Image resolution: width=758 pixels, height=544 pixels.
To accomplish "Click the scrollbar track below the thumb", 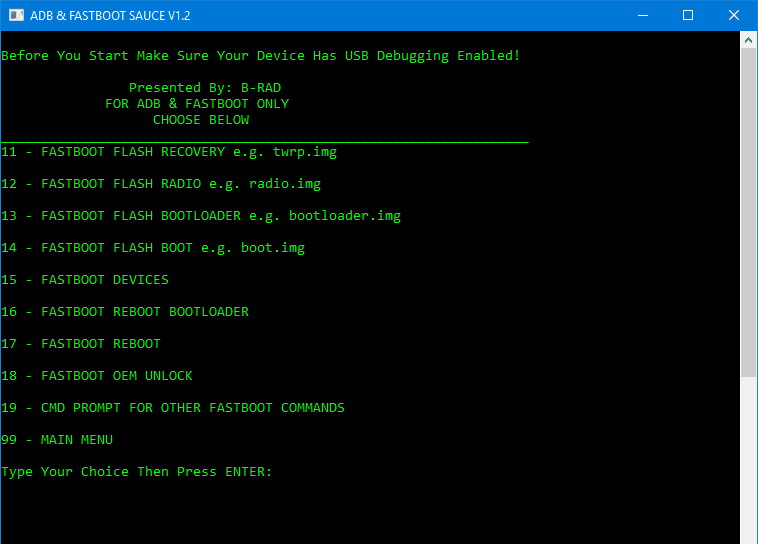I will (x=748, y=459).
